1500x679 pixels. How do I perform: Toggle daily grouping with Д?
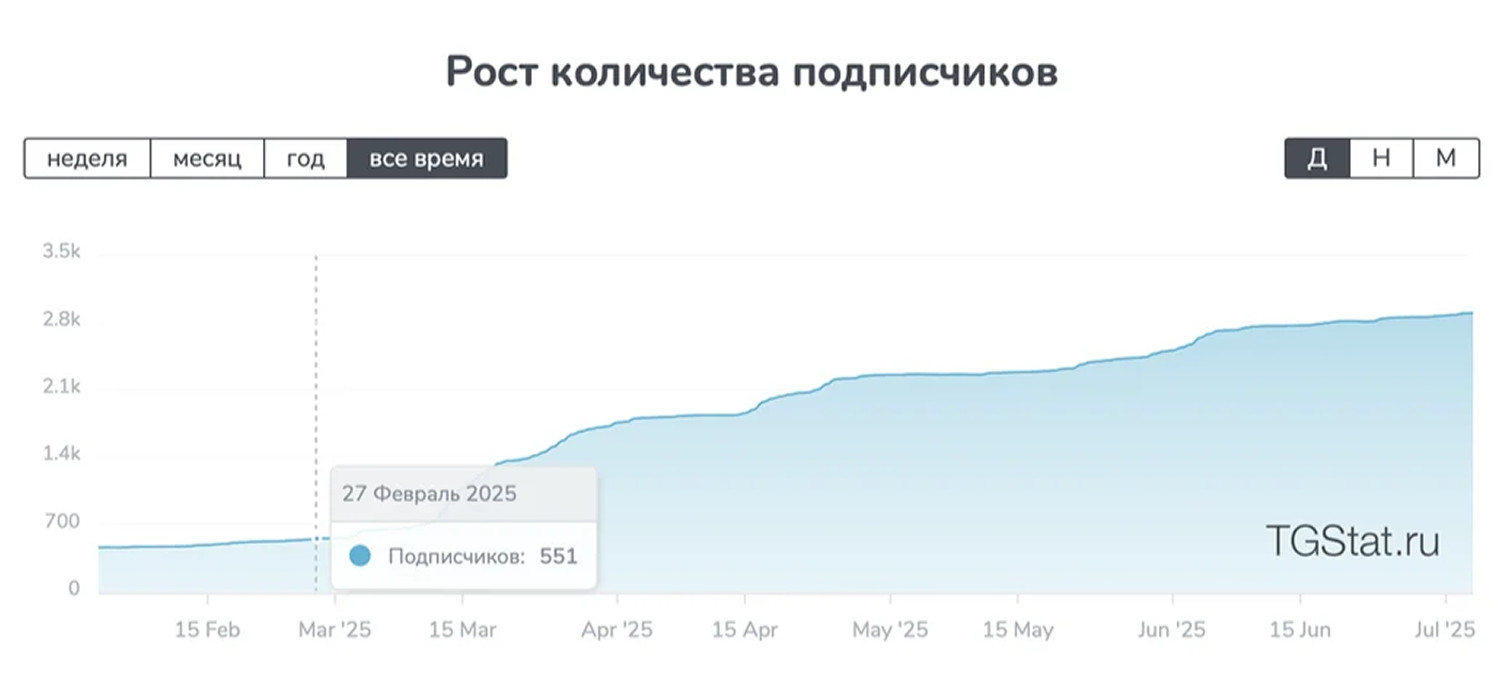click(x=1317, y=159)
